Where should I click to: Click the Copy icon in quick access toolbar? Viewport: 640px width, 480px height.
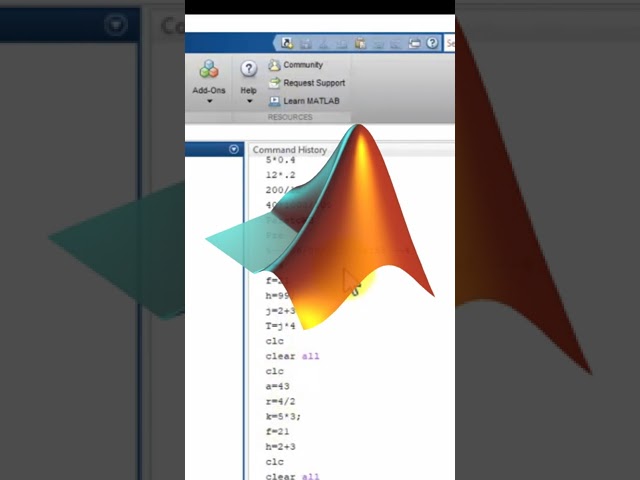[x=342, y=43]
